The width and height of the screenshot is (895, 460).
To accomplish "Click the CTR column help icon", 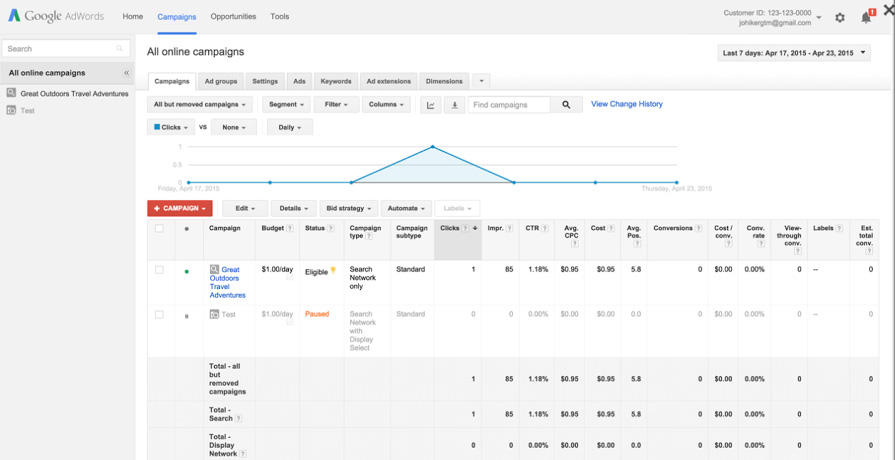I will (x=545, y=228).
